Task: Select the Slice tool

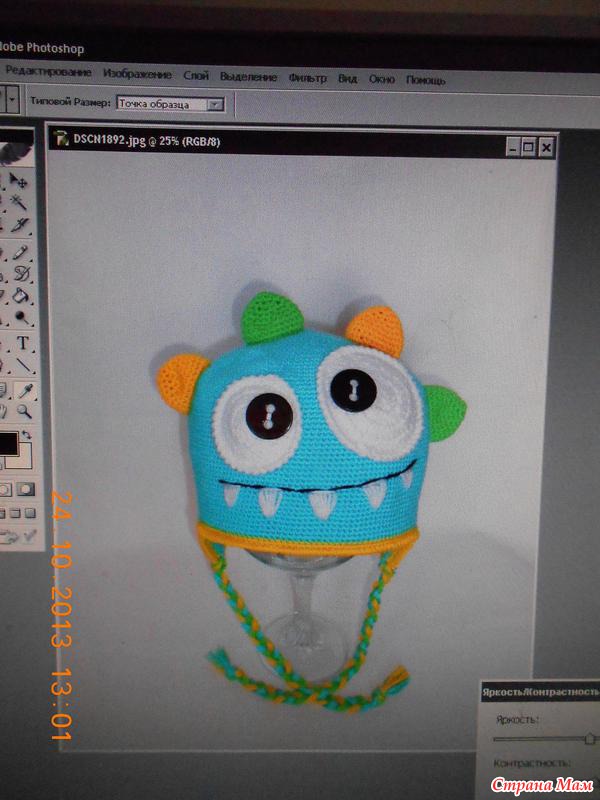Action: pos(20,224)
